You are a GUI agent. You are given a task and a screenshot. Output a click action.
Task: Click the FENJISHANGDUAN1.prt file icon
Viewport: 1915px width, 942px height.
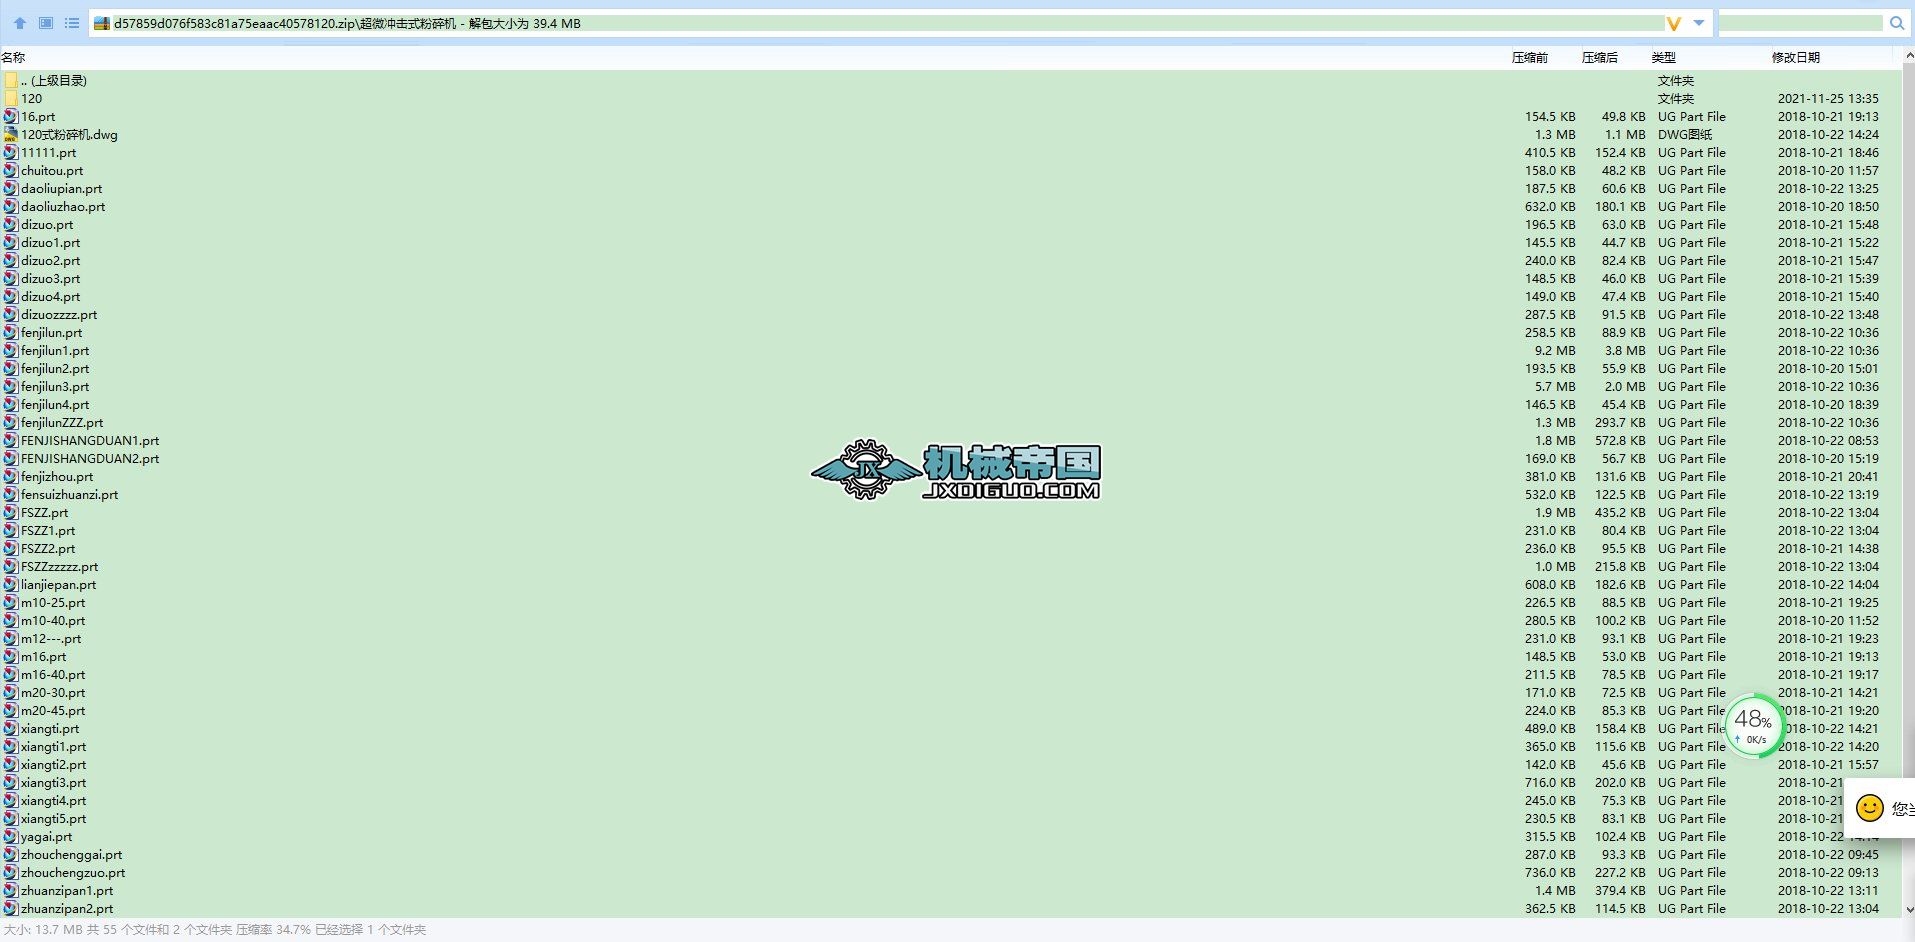coord(11,441)
